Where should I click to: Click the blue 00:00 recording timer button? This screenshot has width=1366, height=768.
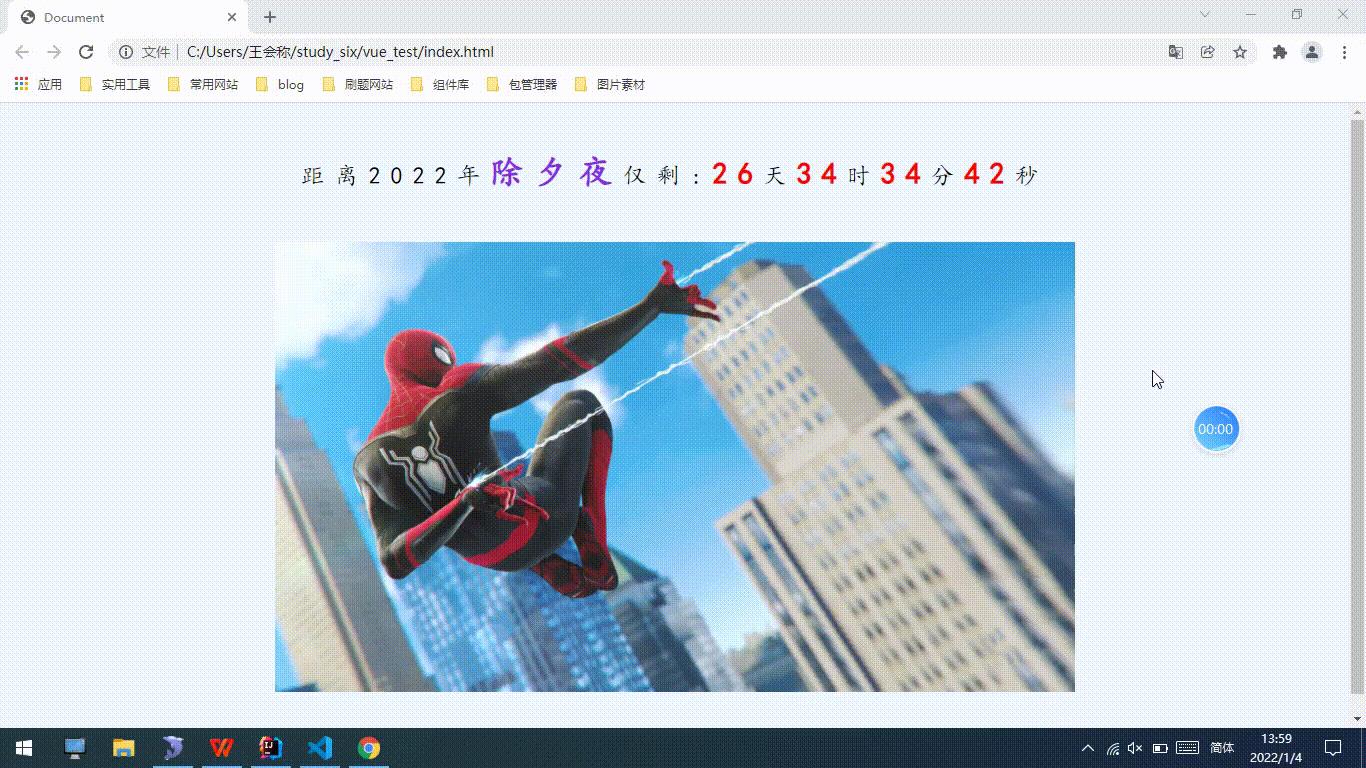tap(1216, 429)
